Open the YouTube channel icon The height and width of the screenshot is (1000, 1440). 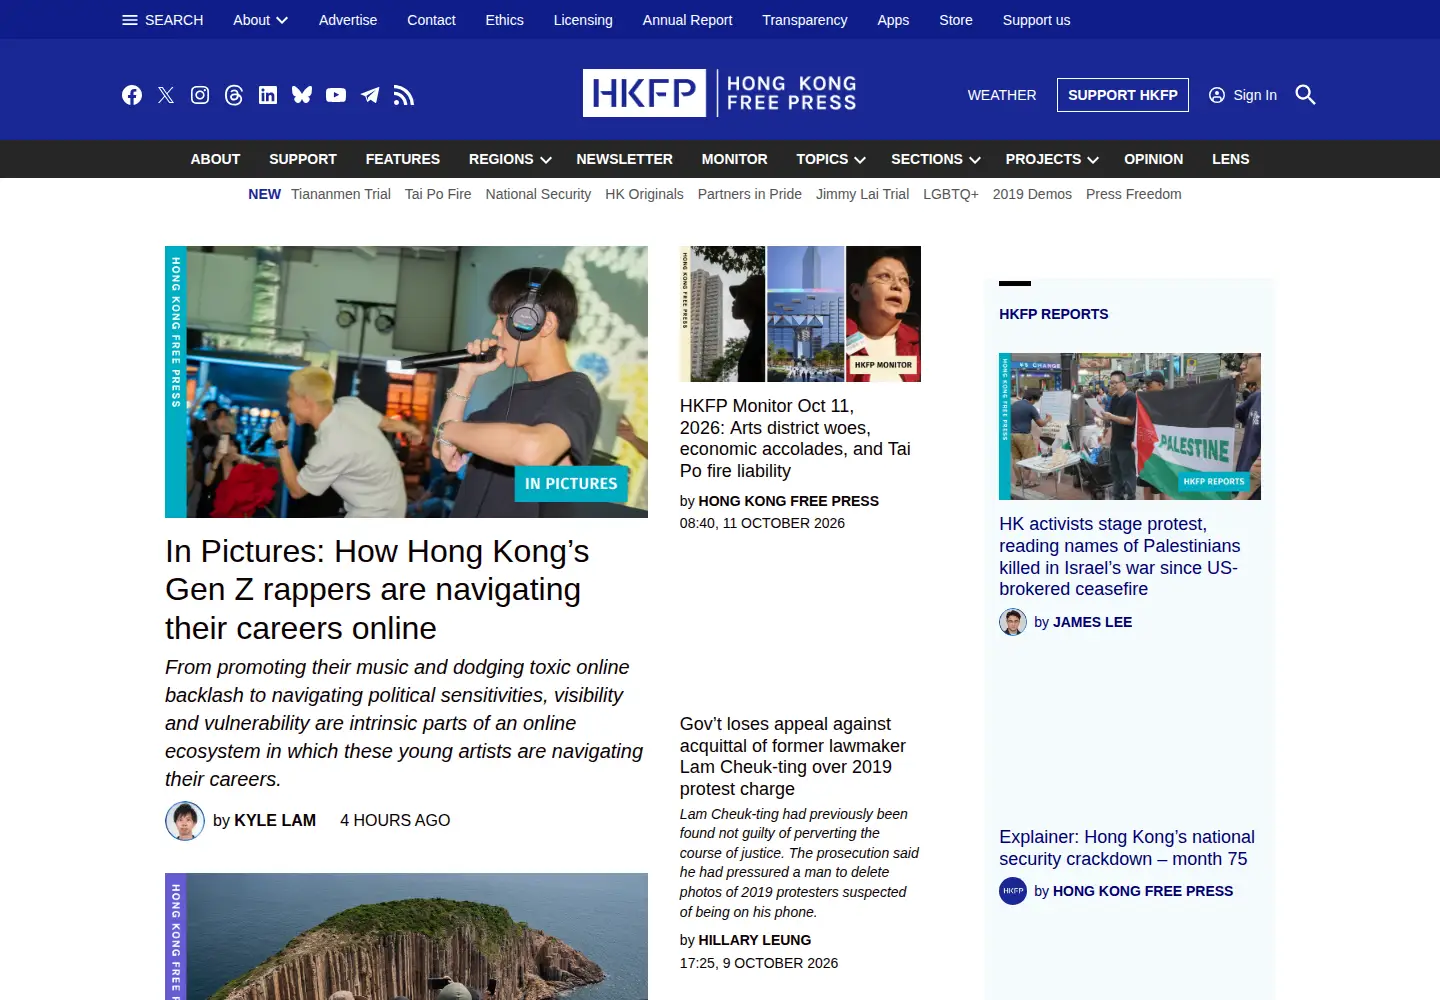pyautogui.click(x=336, y=95)
